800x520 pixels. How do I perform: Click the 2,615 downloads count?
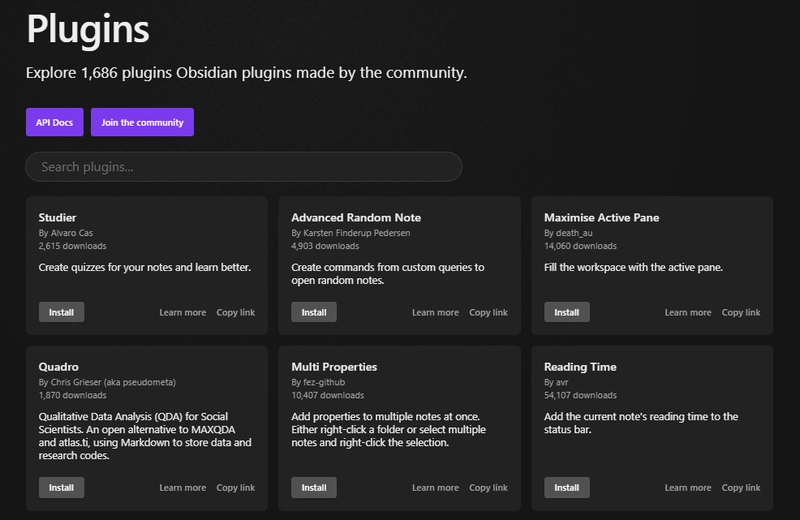[72, 246]
